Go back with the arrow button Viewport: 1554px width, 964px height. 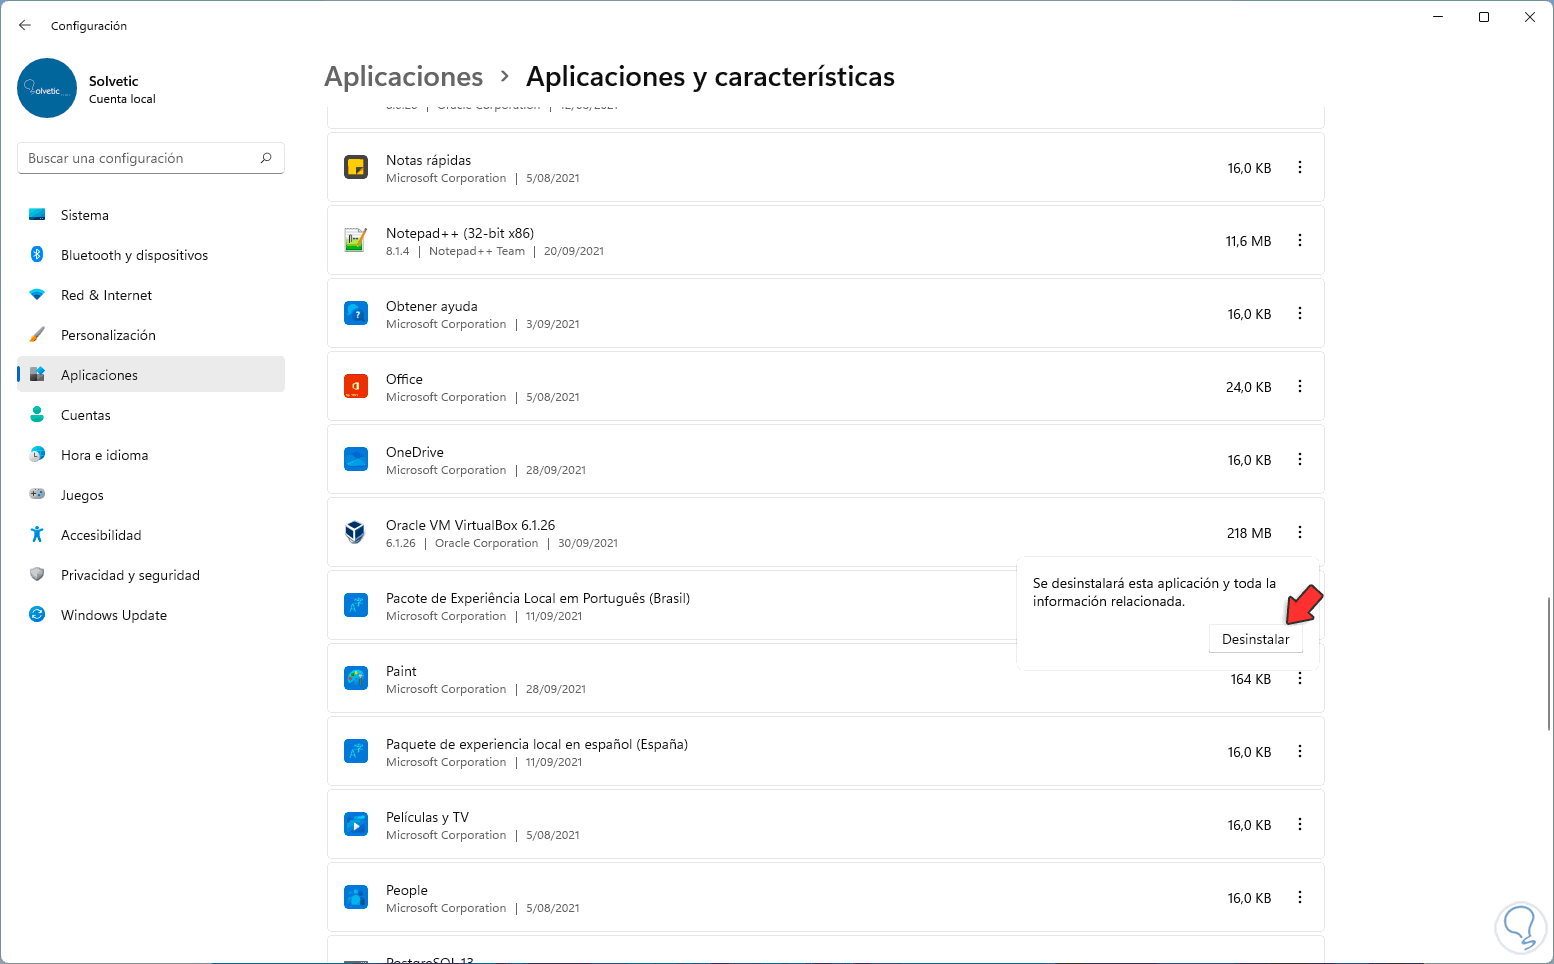pyautogui.click(x=25, y=26)
